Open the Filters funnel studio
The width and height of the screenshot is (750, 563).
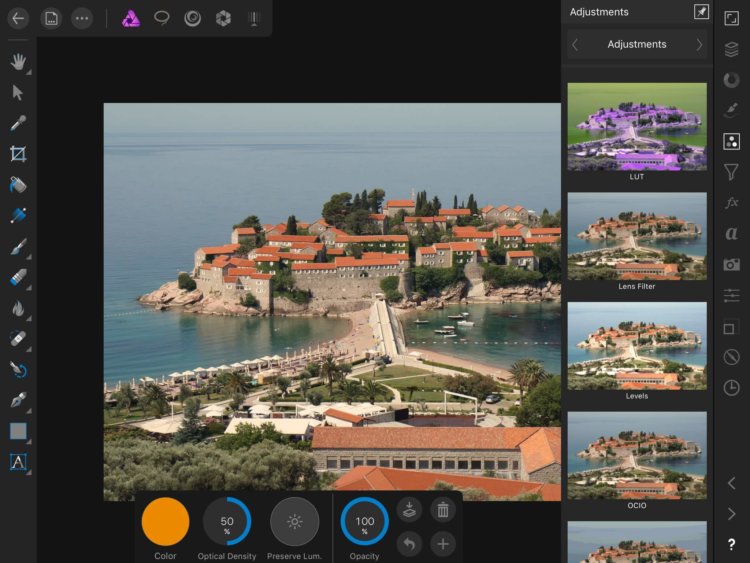[x=731, y=172]
